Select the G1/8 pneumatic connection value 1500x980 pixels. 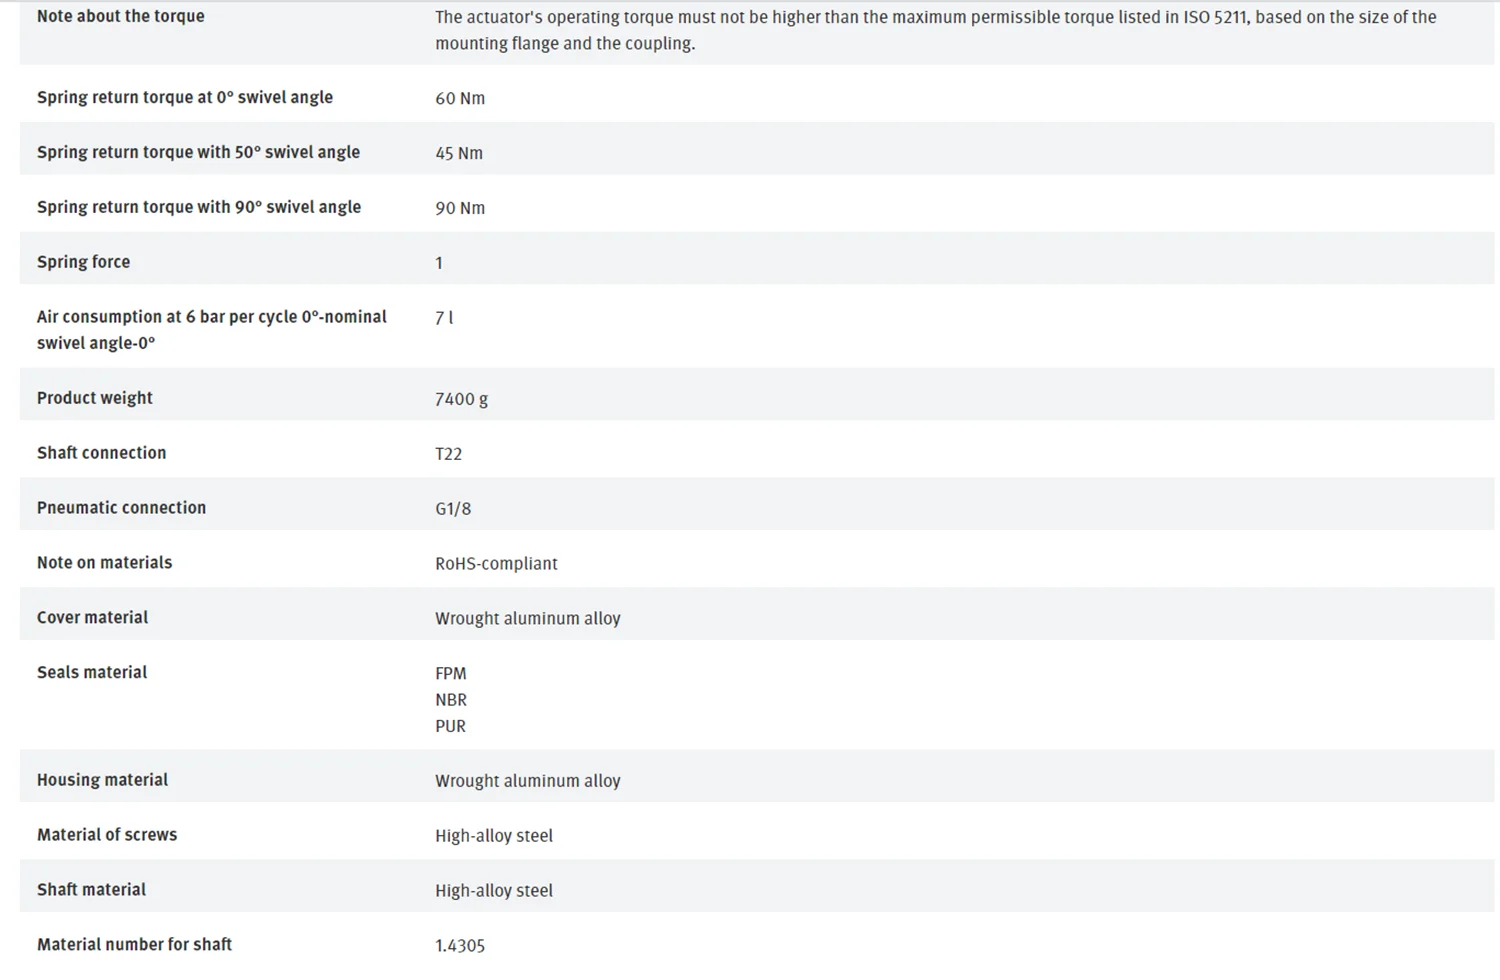(453, 509)
